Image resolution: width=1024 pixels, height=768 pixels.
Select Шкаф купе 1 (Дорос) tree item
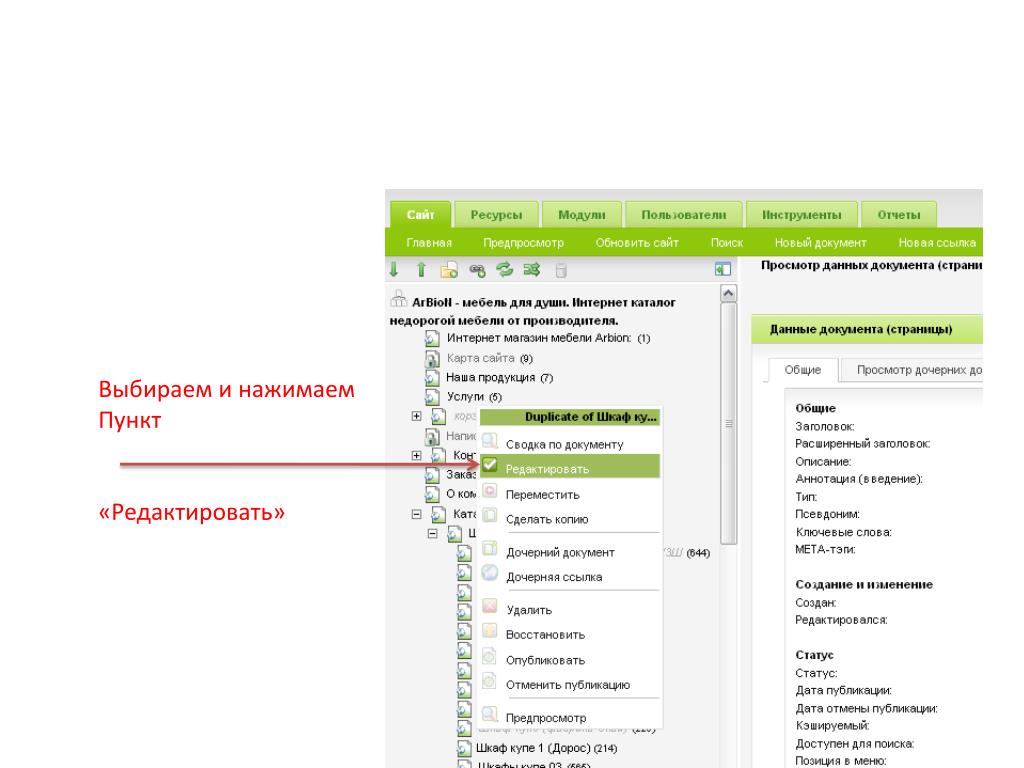pos(533,748)
